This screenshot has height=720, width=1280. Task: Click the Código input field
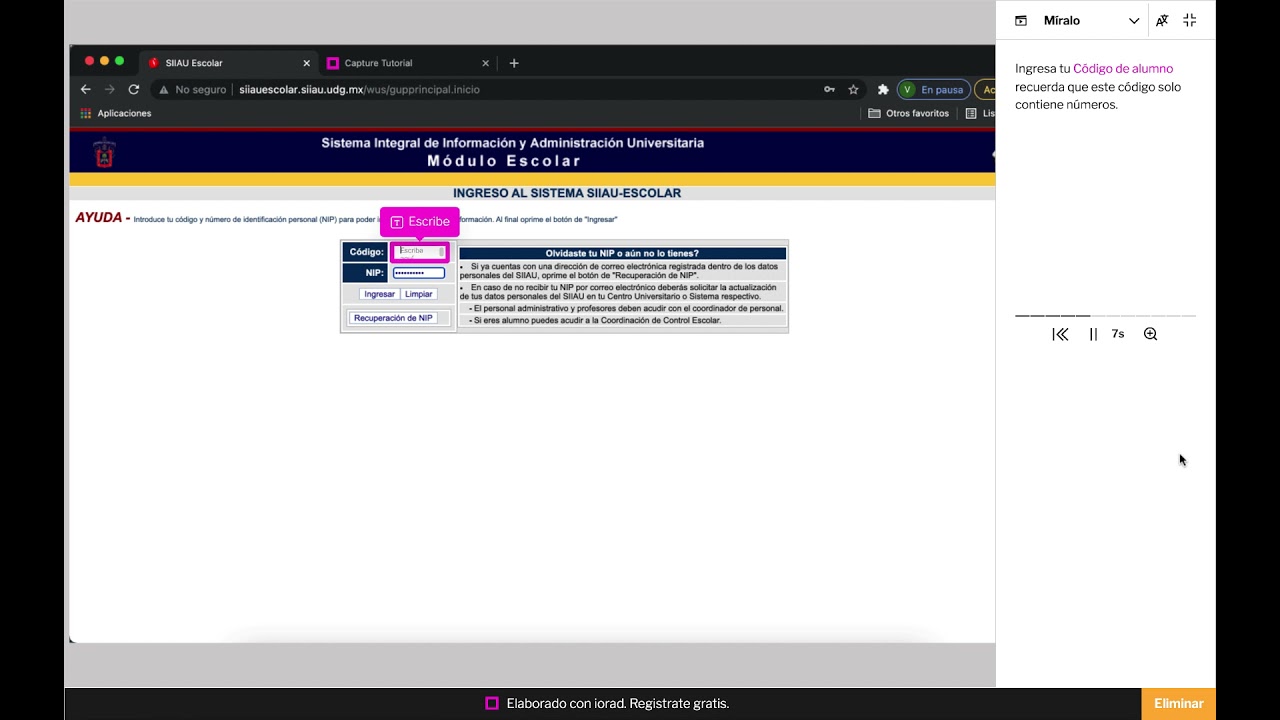[419, 252]
